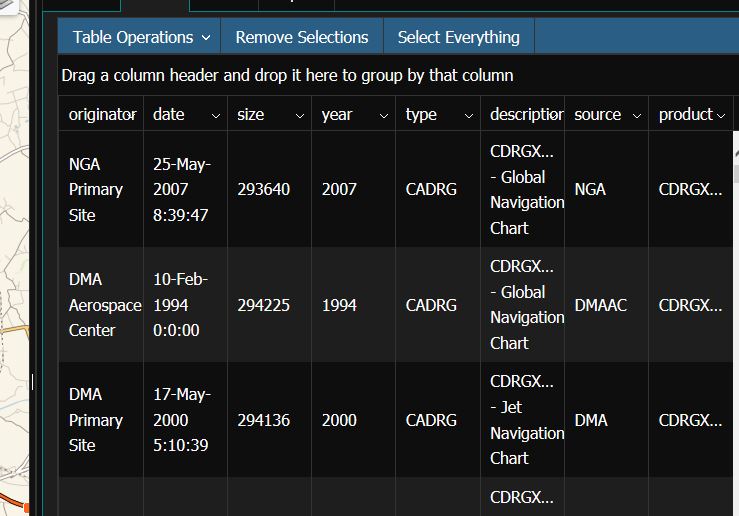Click Select Everything button
This screenshot has width=739, height=516.
[459, 37]
